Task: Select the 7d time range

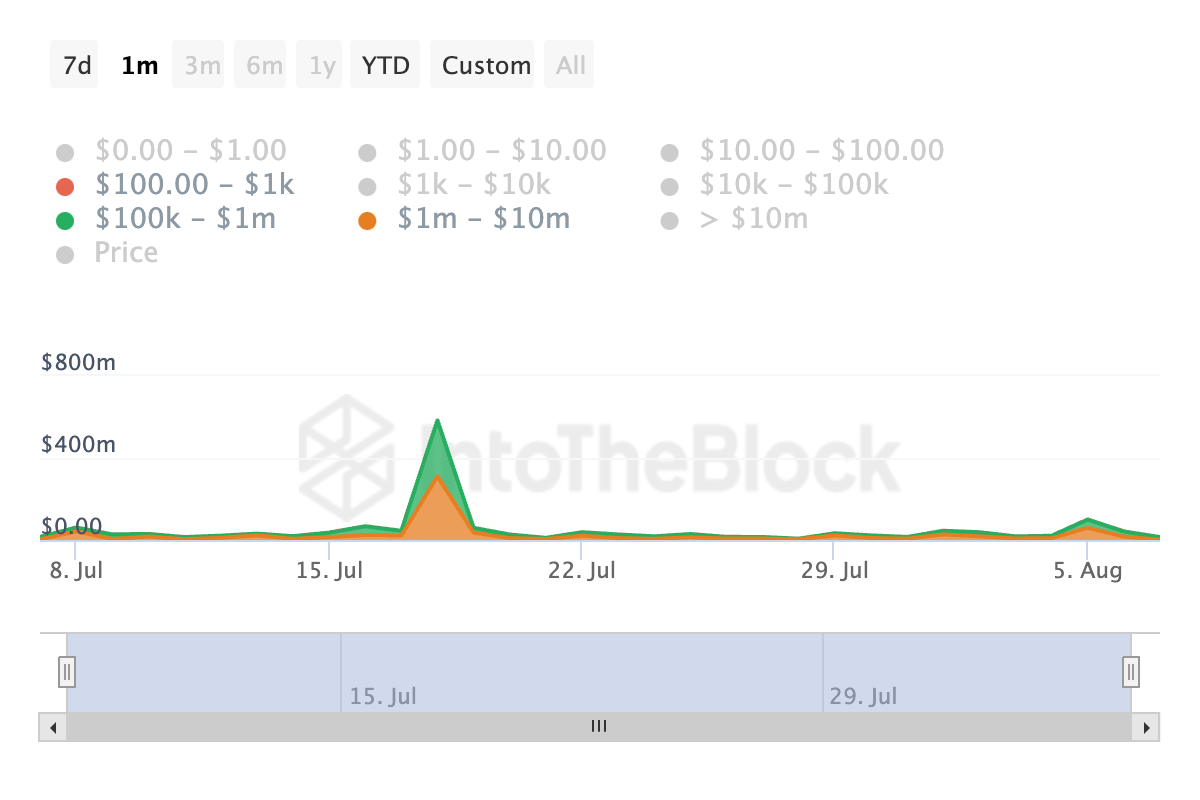Action: (76, 65)
